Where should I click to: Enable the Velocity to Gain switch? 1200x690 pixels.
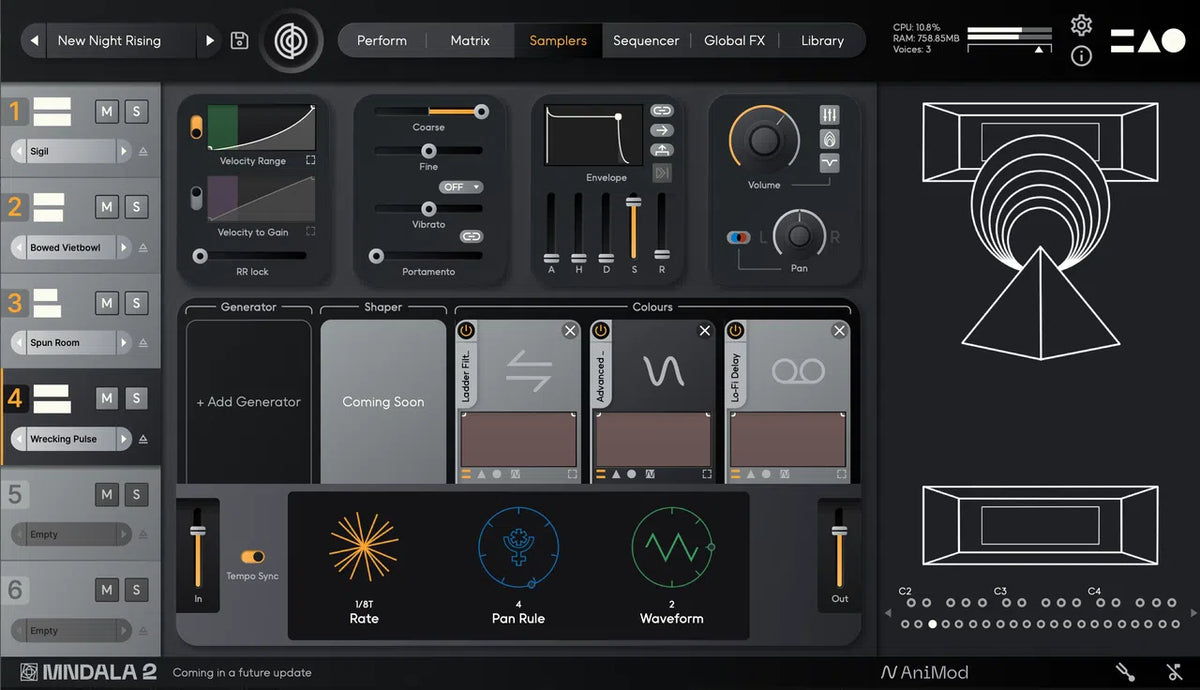pos(196,198)
